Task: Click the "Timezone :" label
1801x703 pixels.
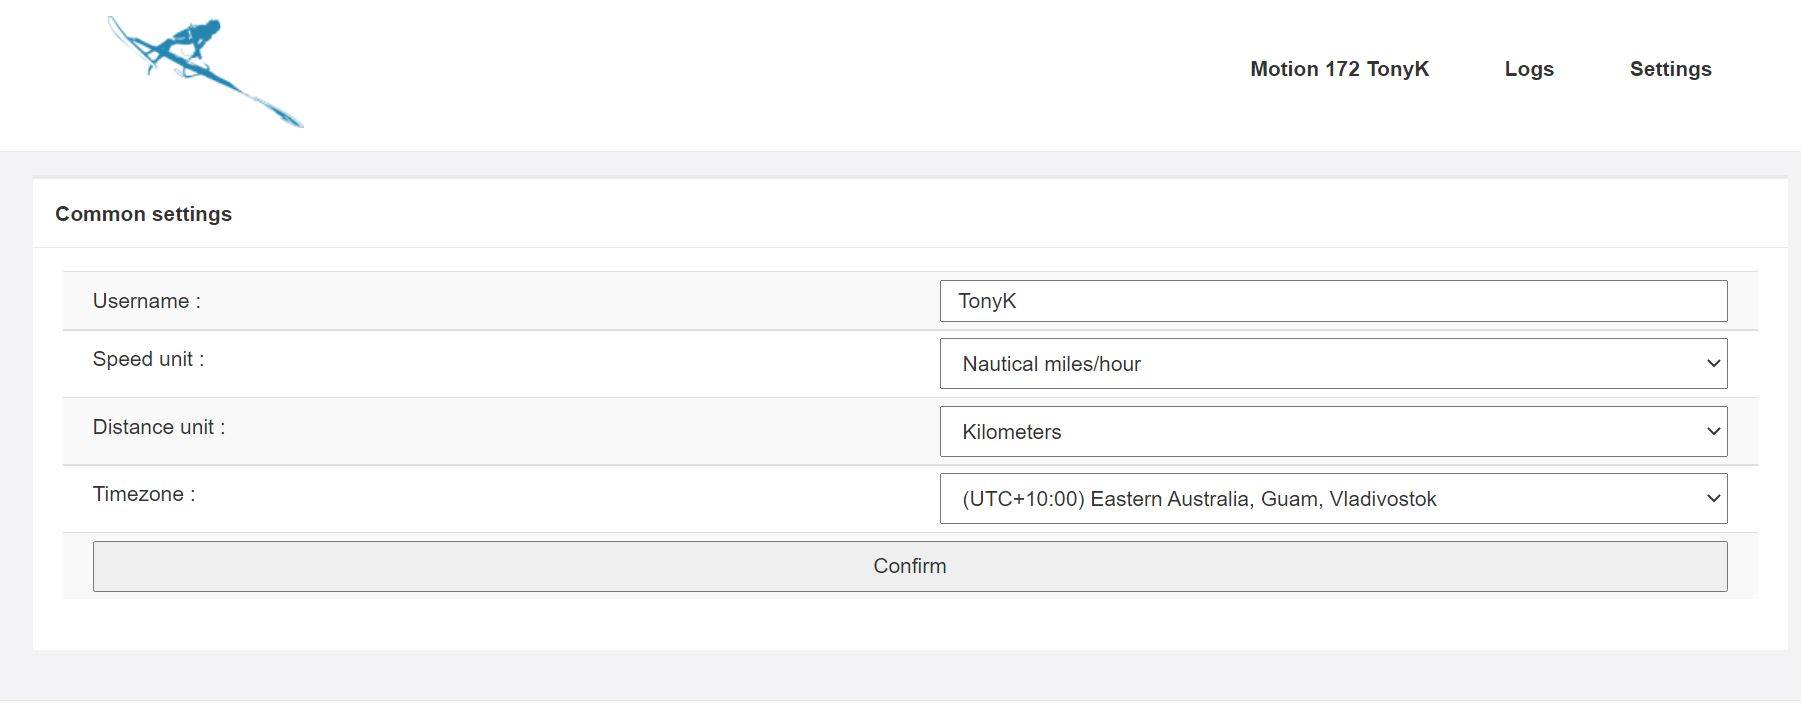Action: (x=144, y=494)
